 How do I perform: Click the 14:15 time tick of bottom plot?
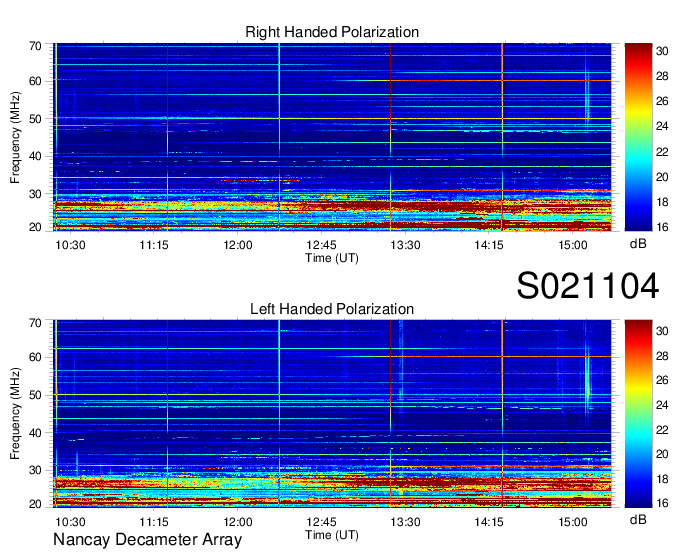coord(489,522)
